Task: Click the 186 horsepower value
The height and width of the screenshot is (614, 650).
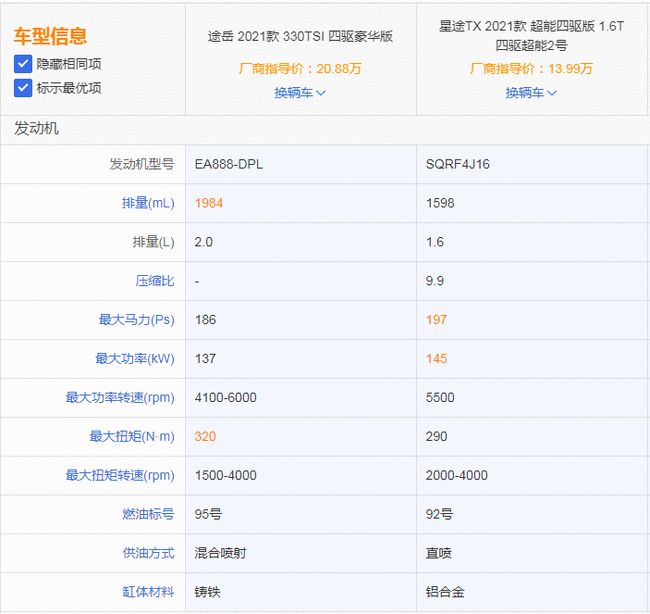Action: [x=206, y=320]
